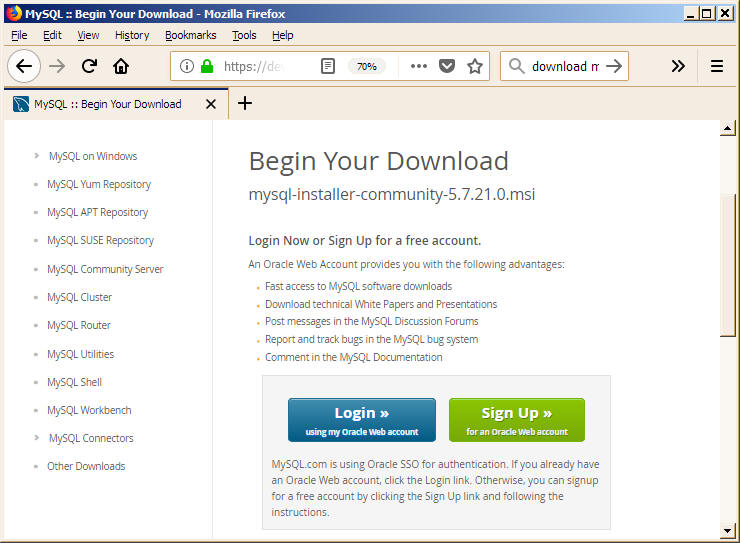Open MySQL Utilities link
The image size is (740, 543).
point(80,354)
